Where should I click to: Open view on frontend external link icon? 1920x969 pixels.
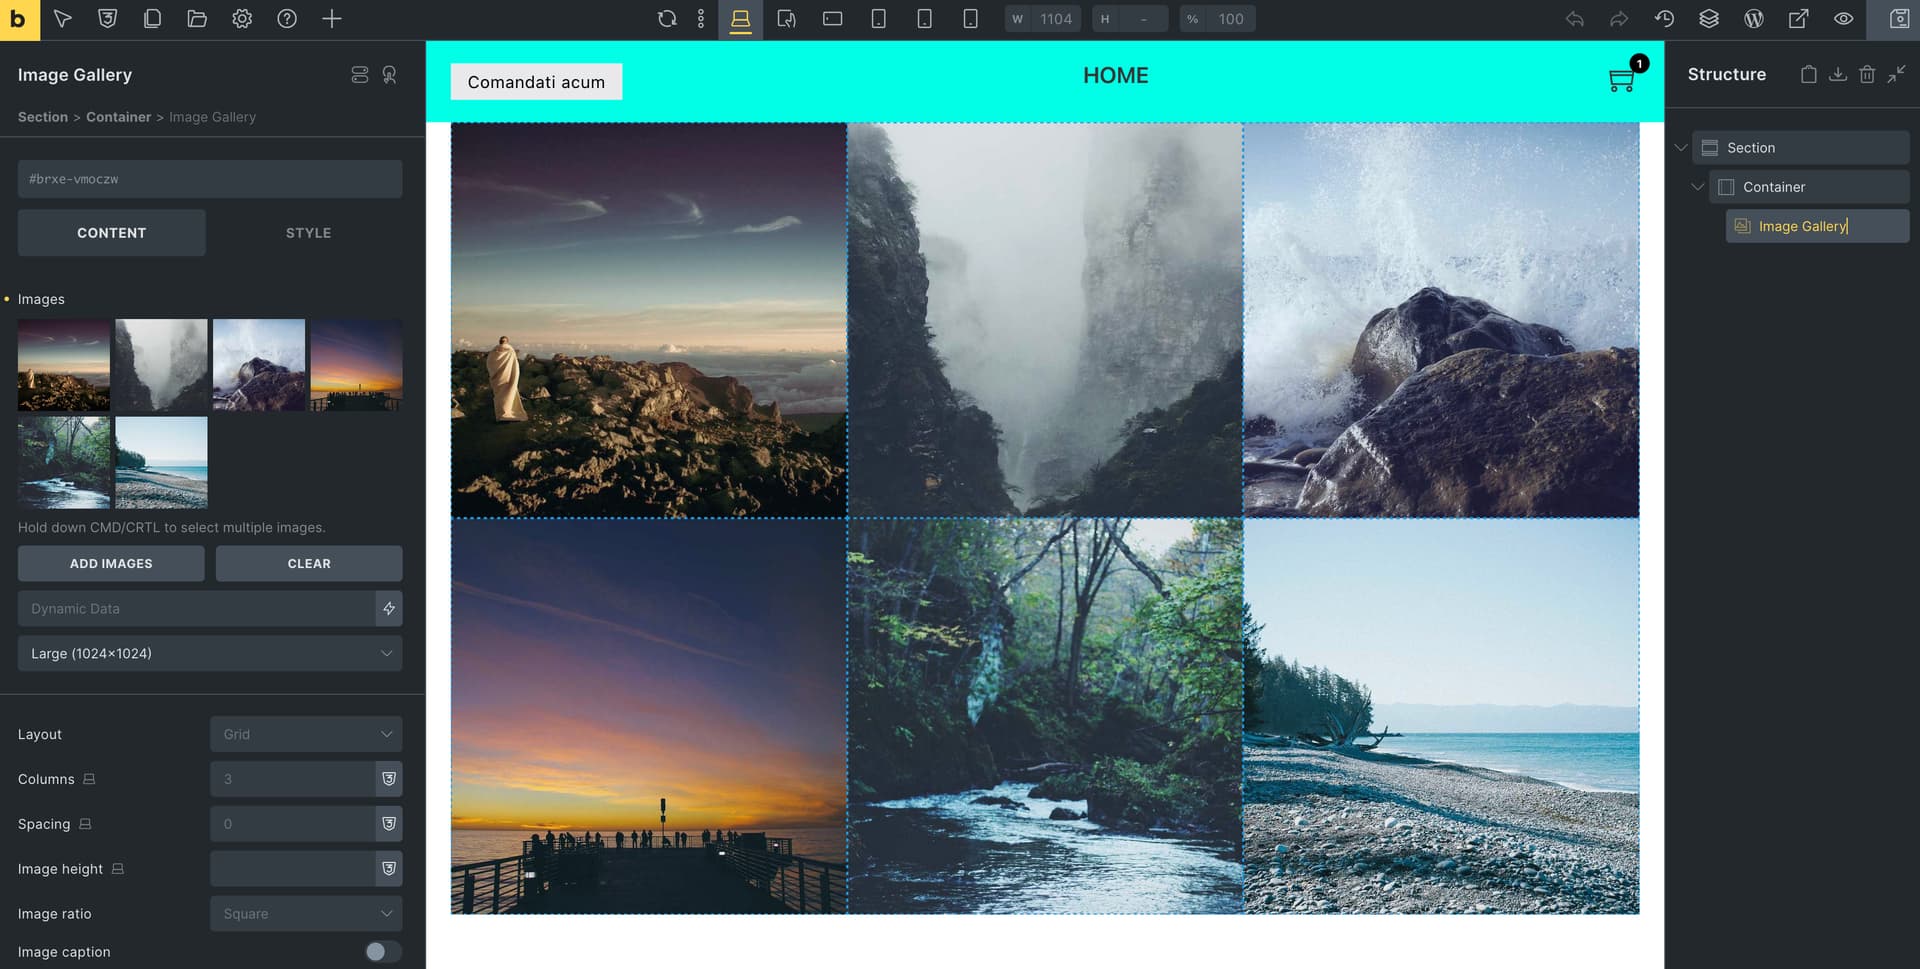pyautogui.click(x=1799, y=19)
